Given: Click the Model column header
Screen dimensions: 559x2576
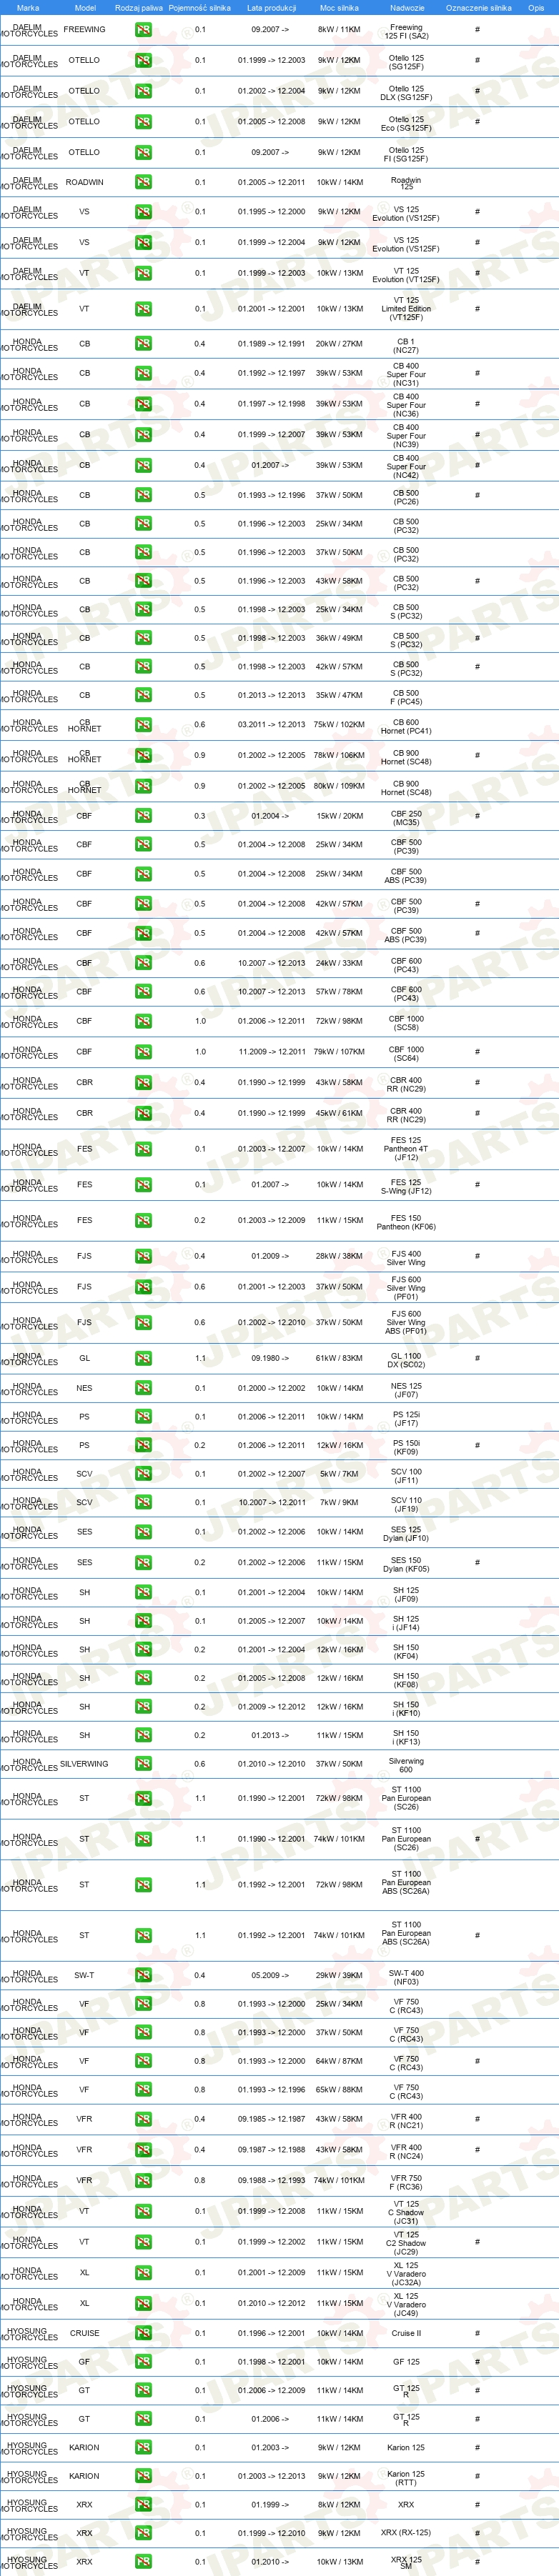Looking at the screenshot, I should [x=85, y=8].
